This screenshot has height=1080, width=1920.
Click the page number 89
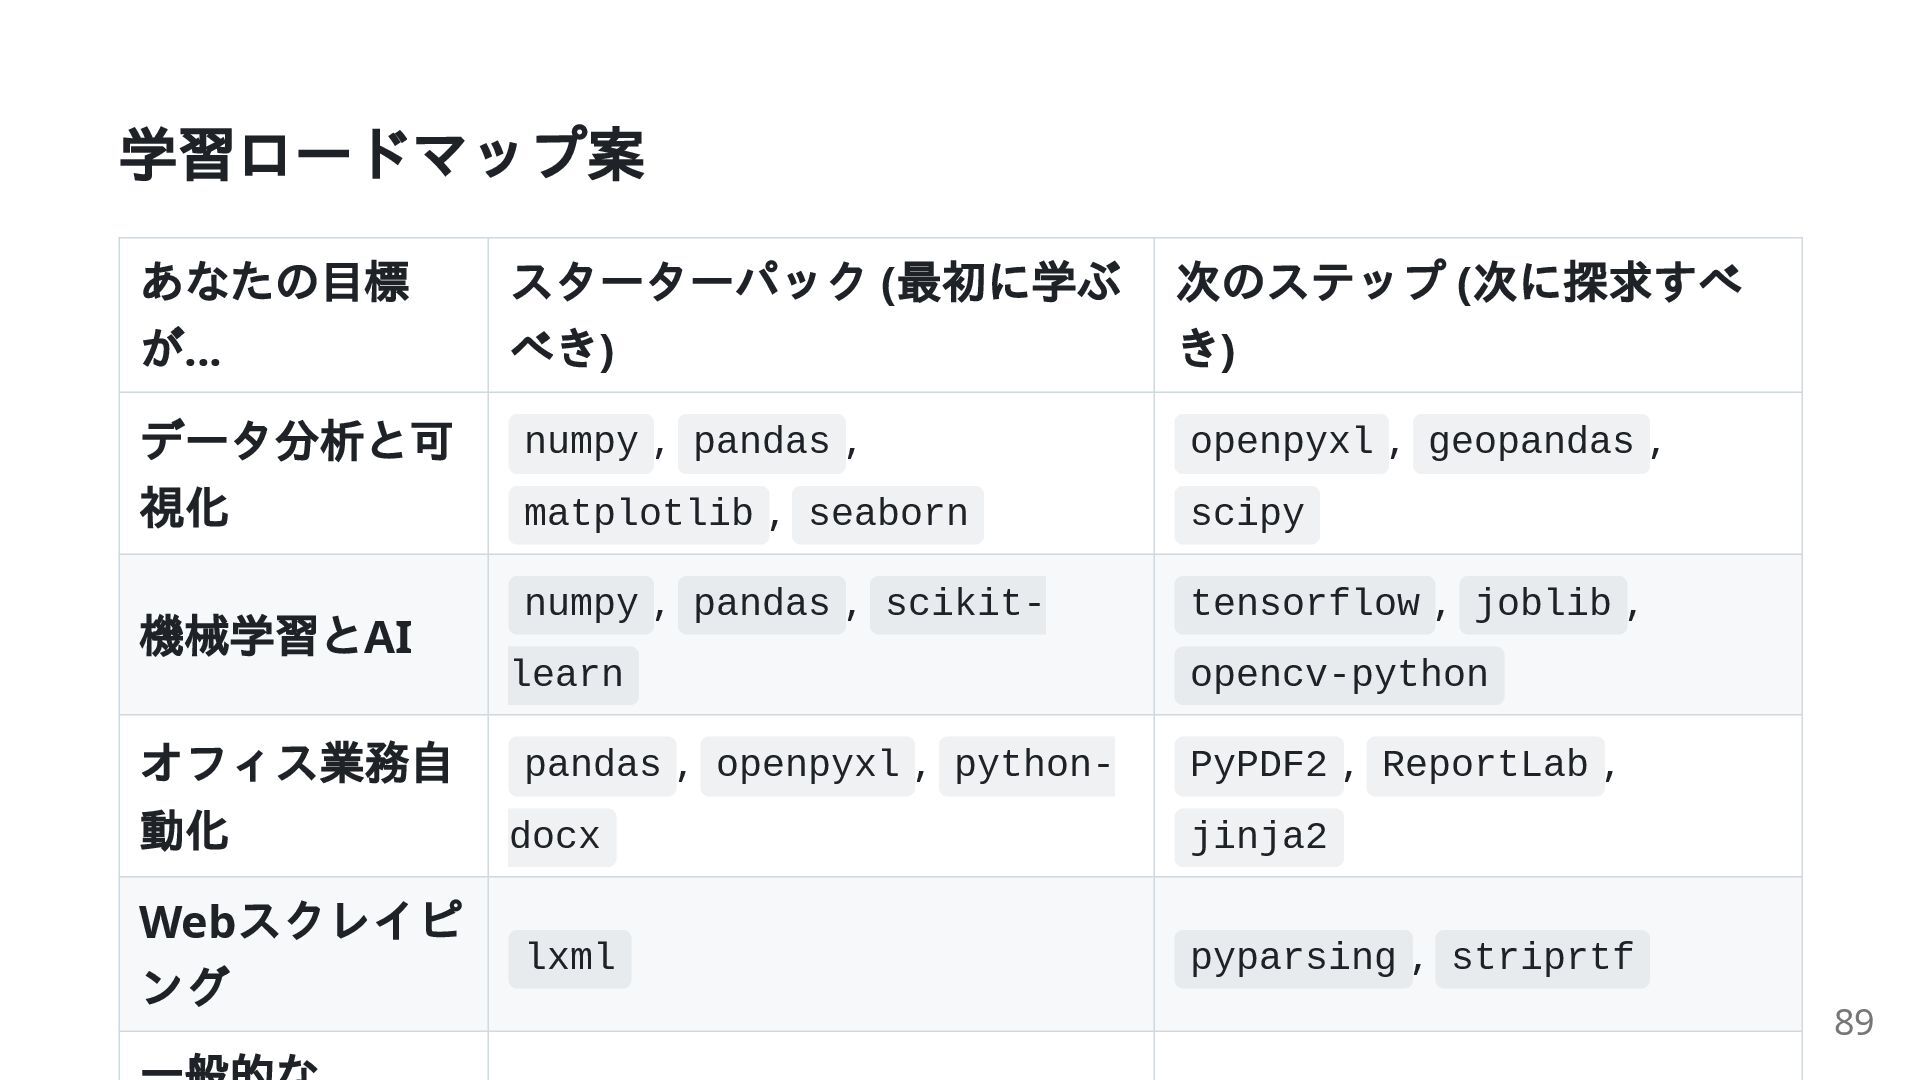(1853, 1022)
